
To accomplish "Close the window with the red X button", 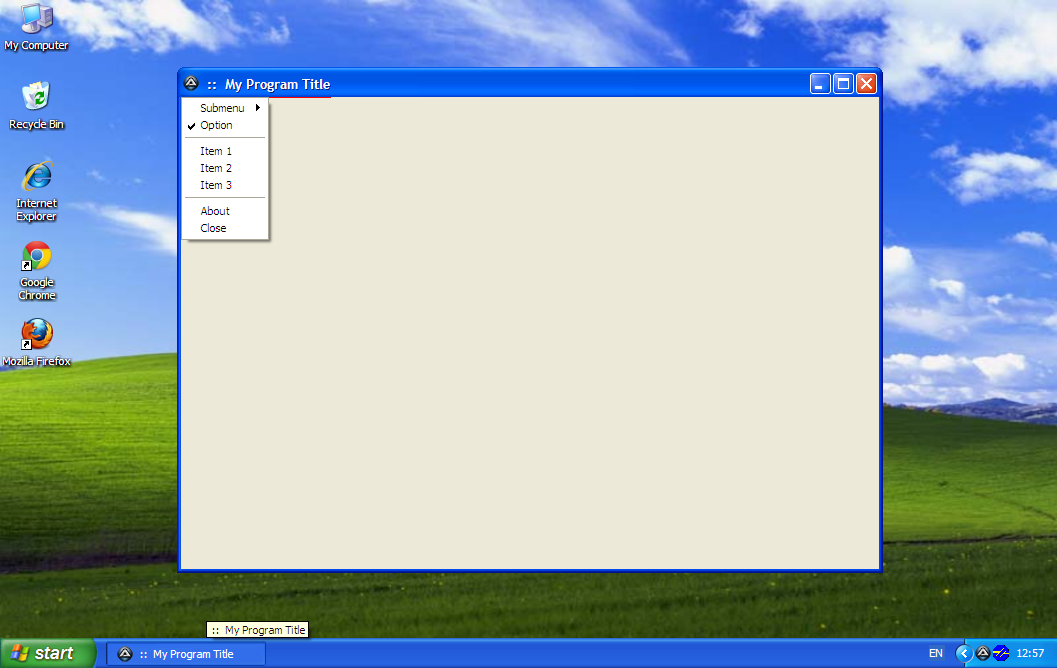I will pos(866,84).
